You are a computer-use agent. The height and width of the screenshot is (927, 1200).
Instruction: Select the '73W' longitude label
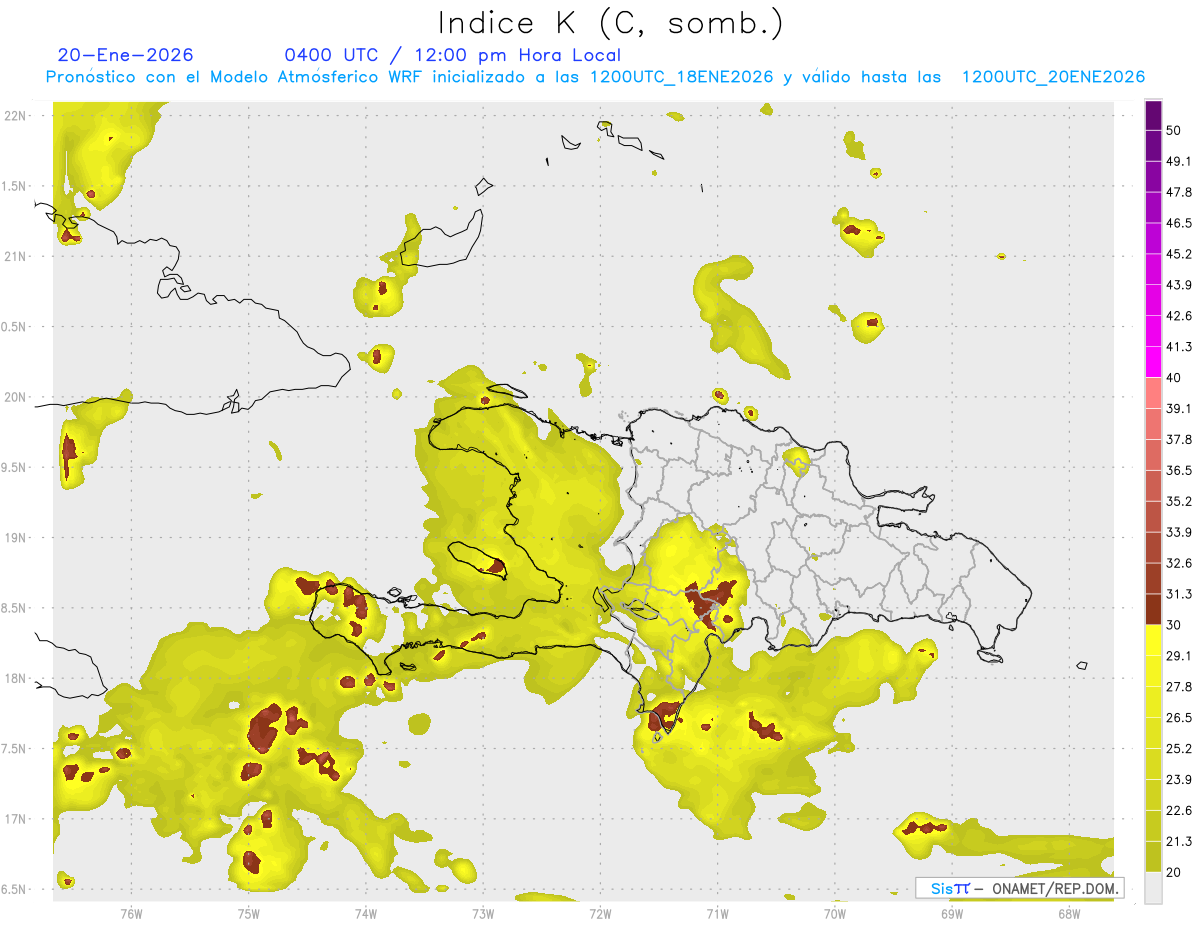483,912
